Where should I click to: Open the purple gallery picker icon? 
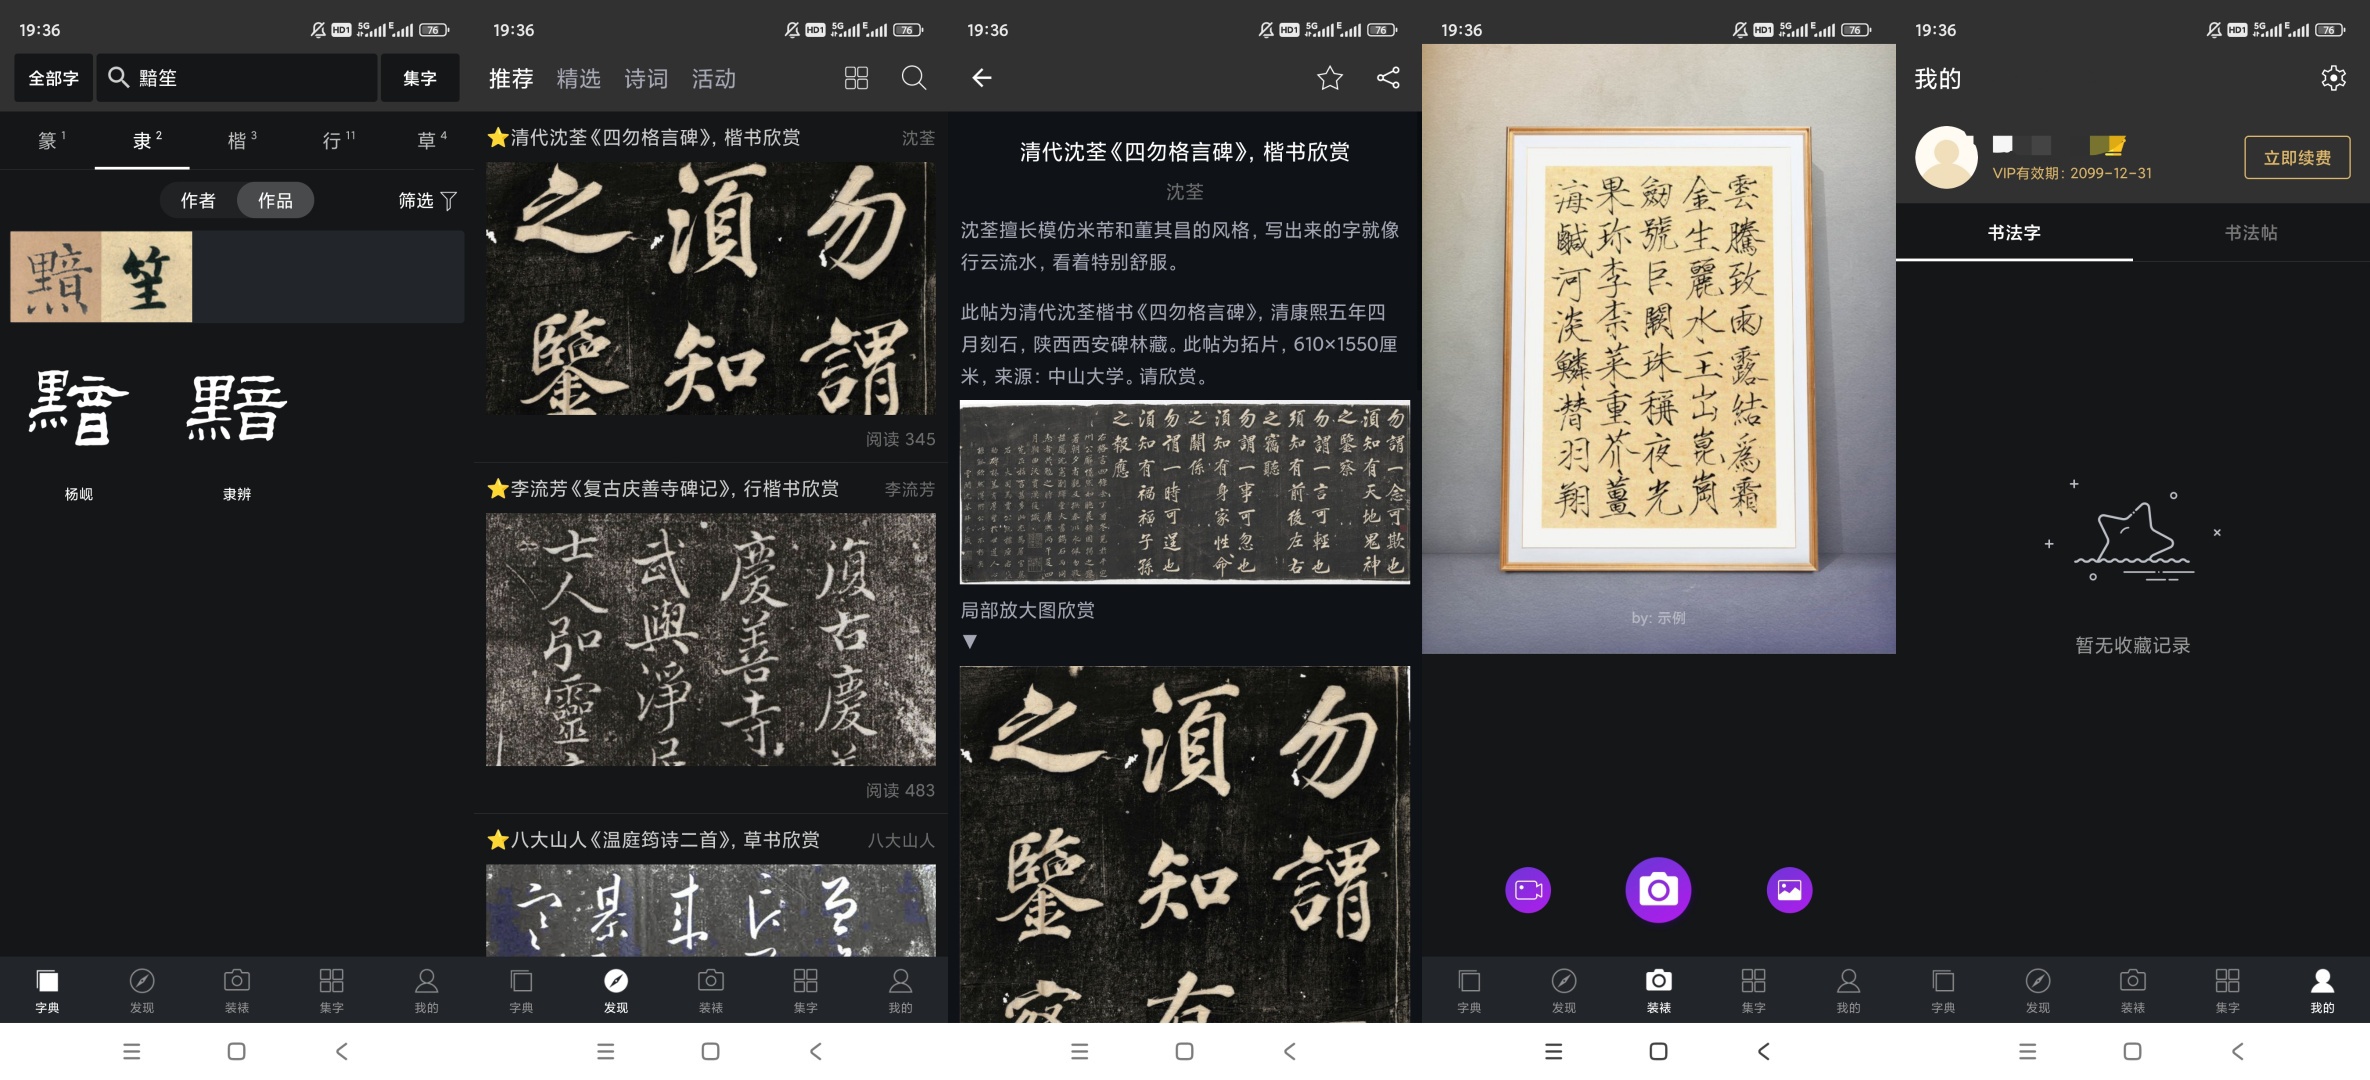pos(1789,889)
